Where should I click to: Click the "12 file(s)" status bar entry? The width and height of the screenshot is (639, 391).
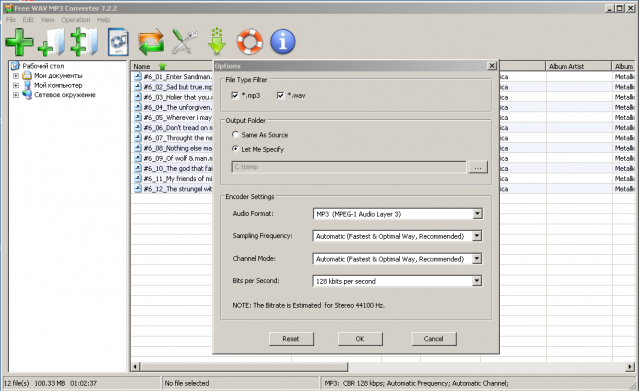coord(16,383)
